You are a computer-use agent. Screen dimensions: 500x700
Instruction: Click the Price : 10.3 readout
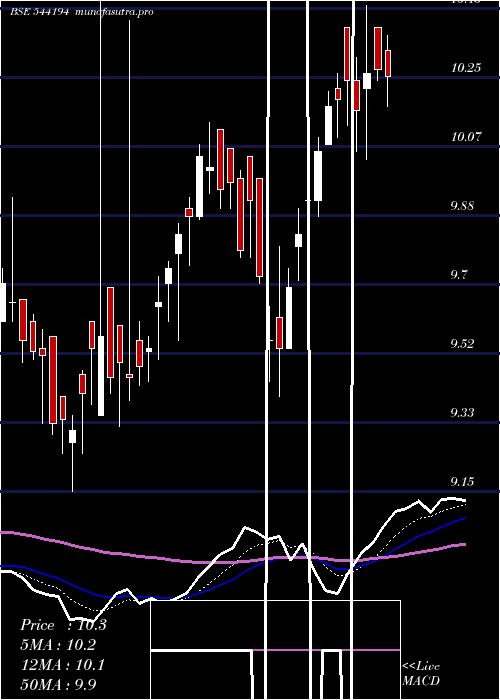pos(63,625)
